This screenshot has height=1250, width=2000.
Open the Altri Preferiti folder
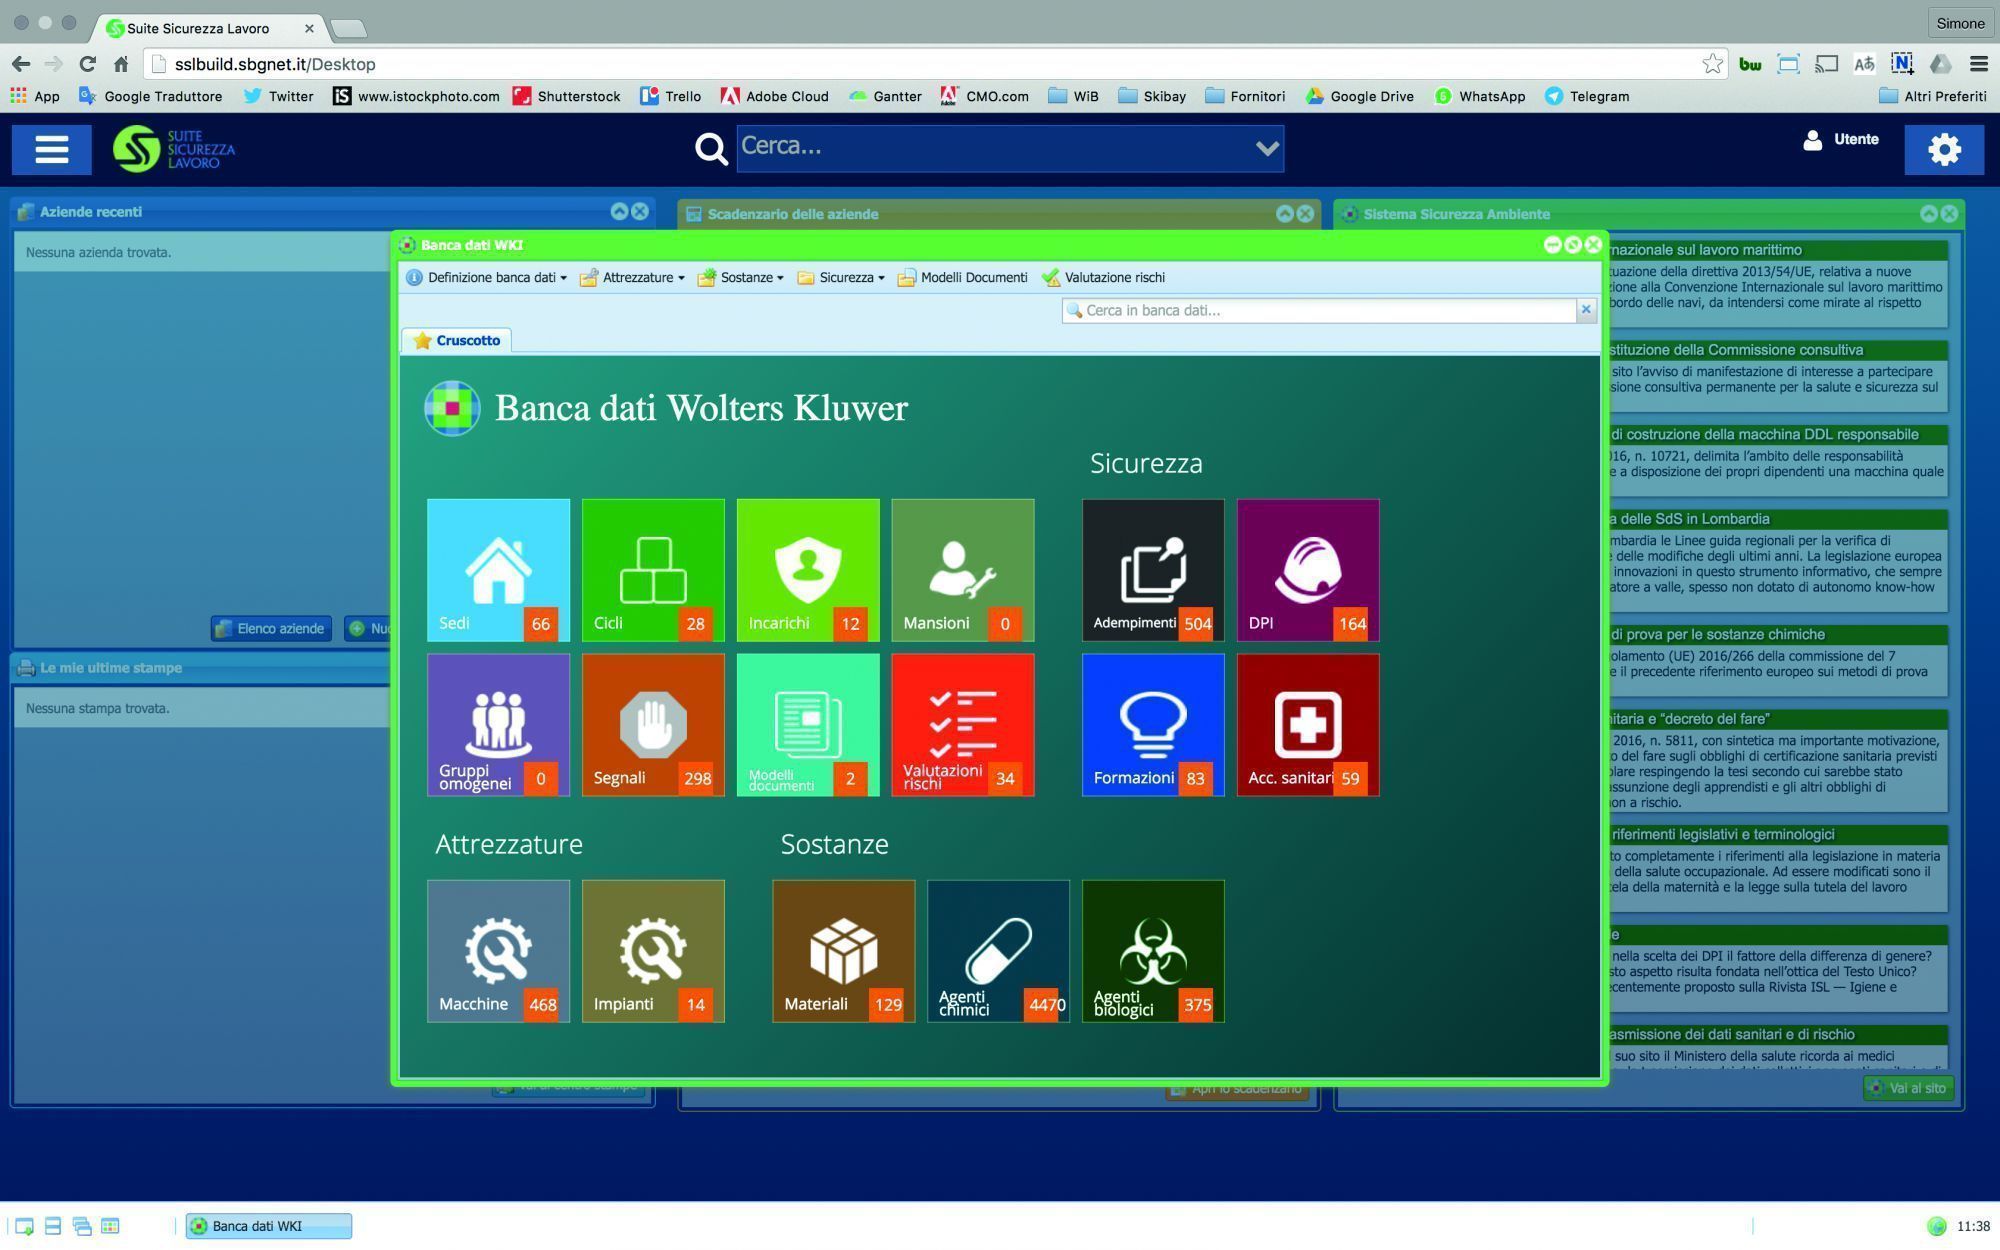click(1932, 96)
